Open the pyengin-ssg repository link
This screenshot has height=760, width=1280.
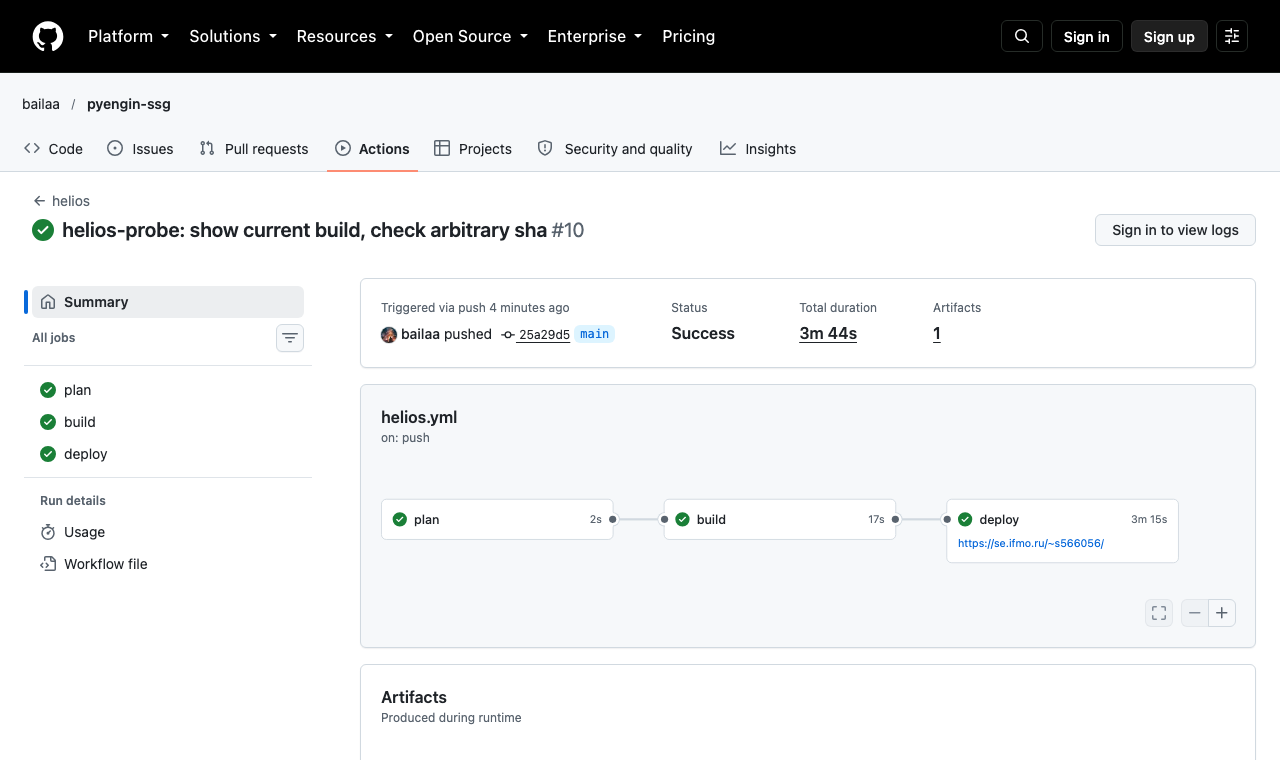[129, 104]
